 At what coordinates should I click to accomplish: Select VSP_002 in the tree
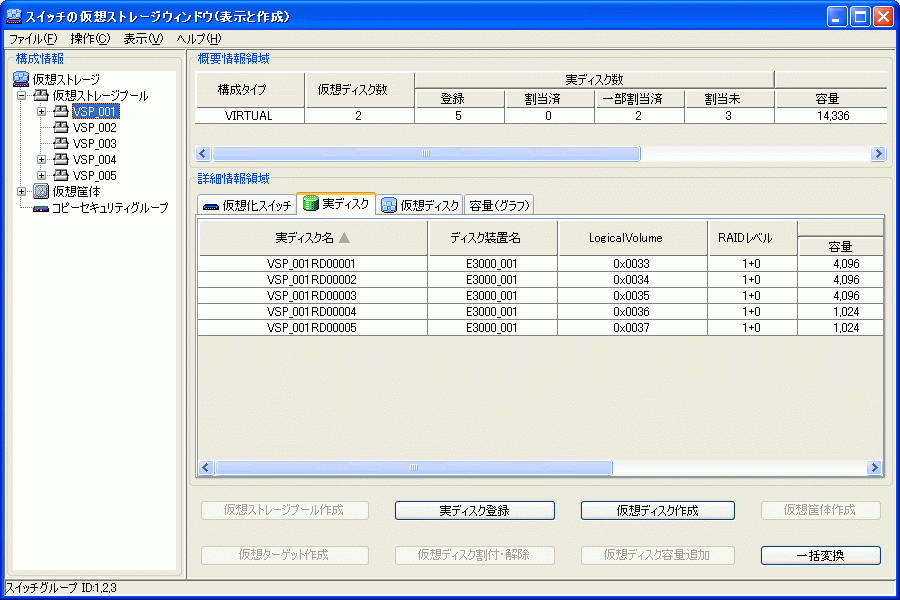pyautogui.click(x=95, y=127)
